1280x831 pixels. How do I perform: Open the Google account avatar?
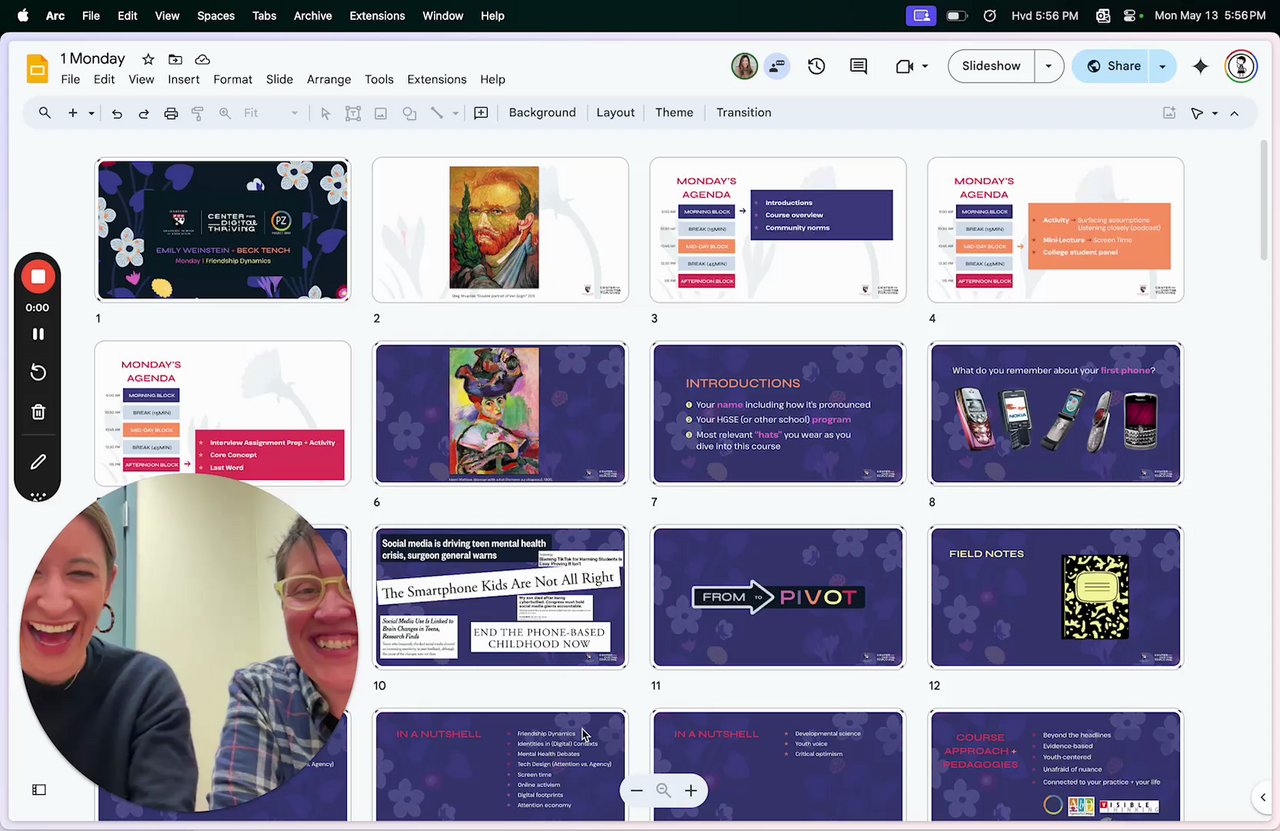coord(1241,66)
